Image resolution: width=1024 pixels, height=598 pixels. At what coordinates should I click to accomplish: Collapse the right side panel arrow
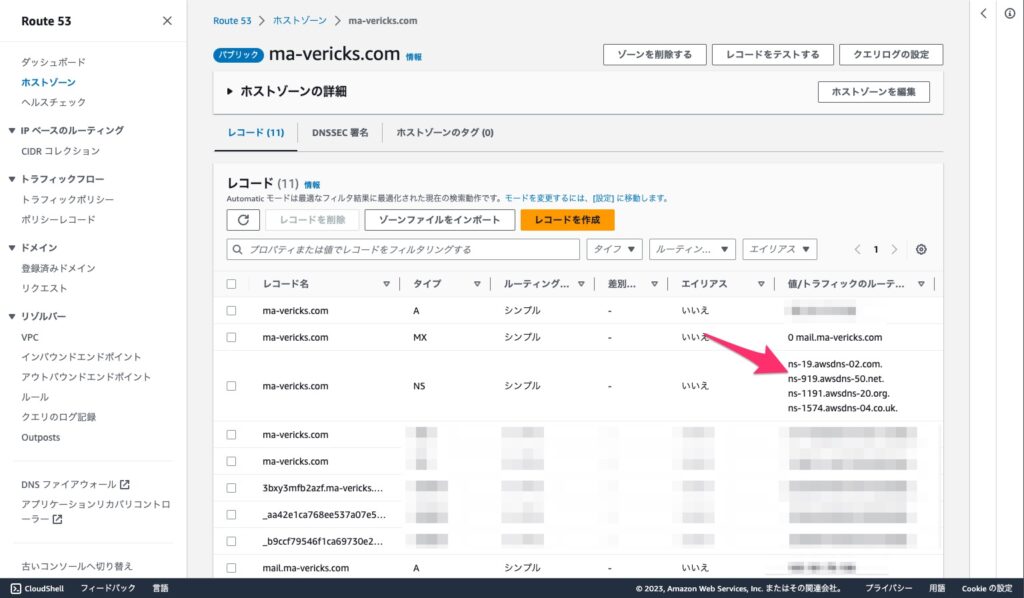983,14
